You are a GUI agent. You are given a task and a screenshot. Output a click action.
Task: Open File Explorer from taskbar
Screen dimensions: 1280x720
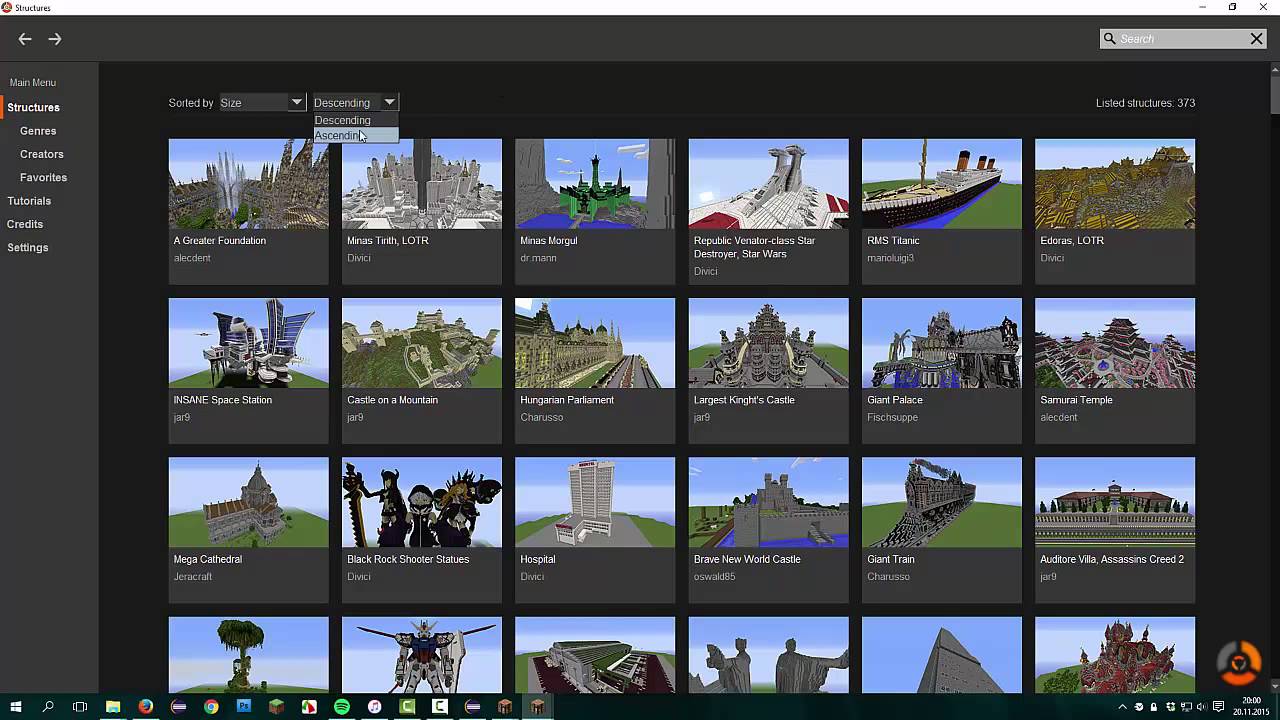coord(113,707)
